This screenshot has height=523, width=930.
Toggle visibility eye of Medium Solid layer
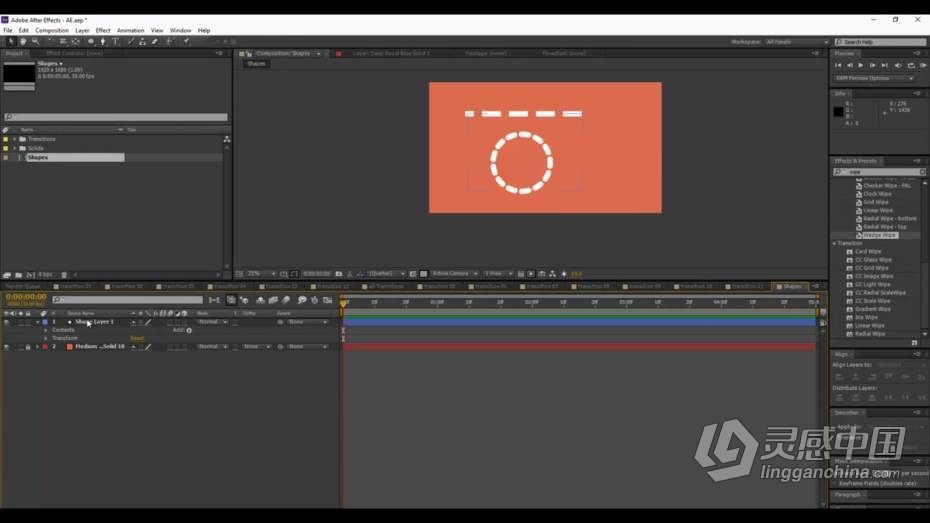tap(6, 347)
